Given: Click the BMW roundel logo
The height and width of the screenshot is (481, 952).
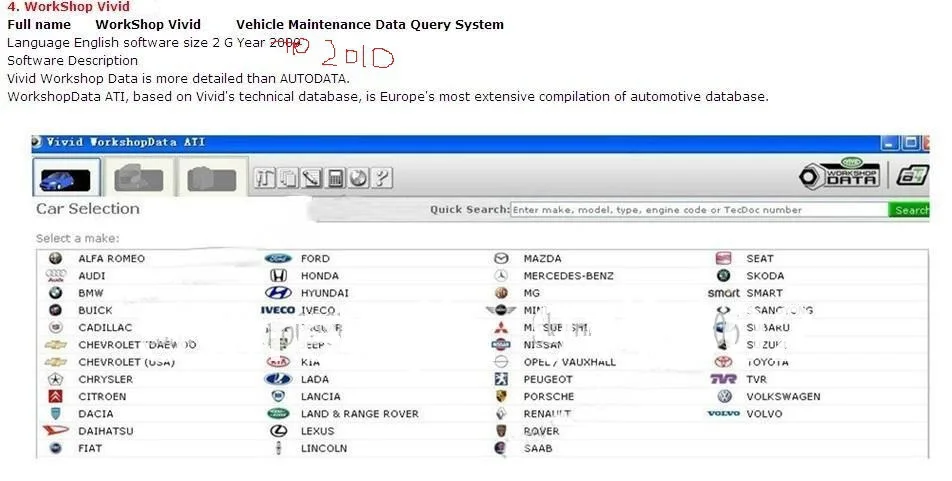Looking at the screenshot, I should (x=56, y=293).
